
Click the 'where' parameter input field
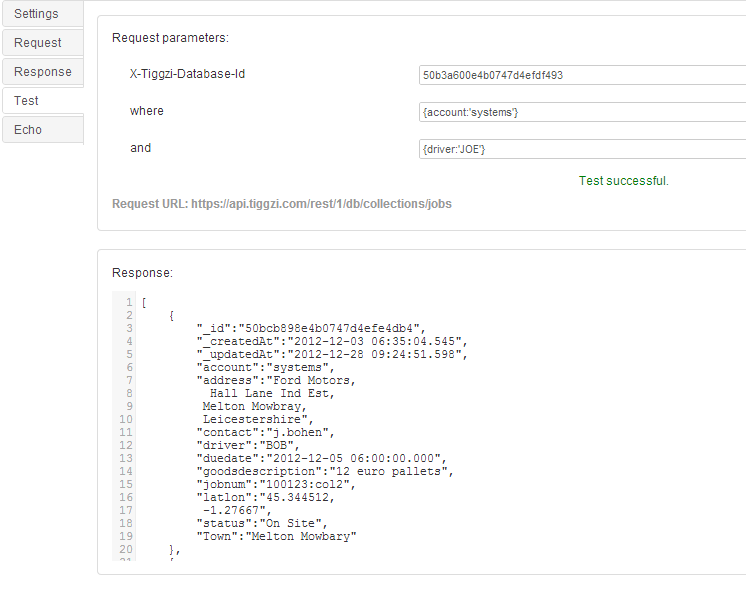582,112
